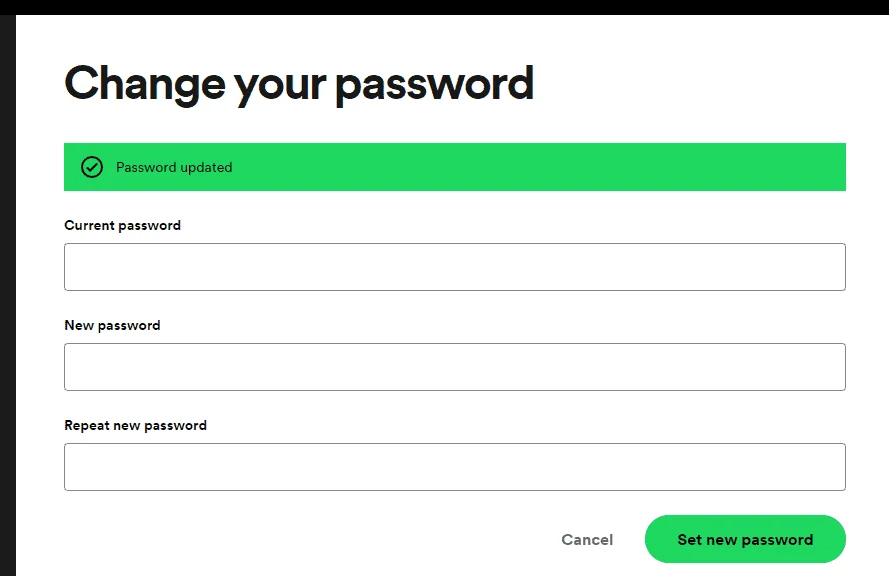Click the word 'updated' in the success banner
The image size is (889, 576).
tap(206, 168)
